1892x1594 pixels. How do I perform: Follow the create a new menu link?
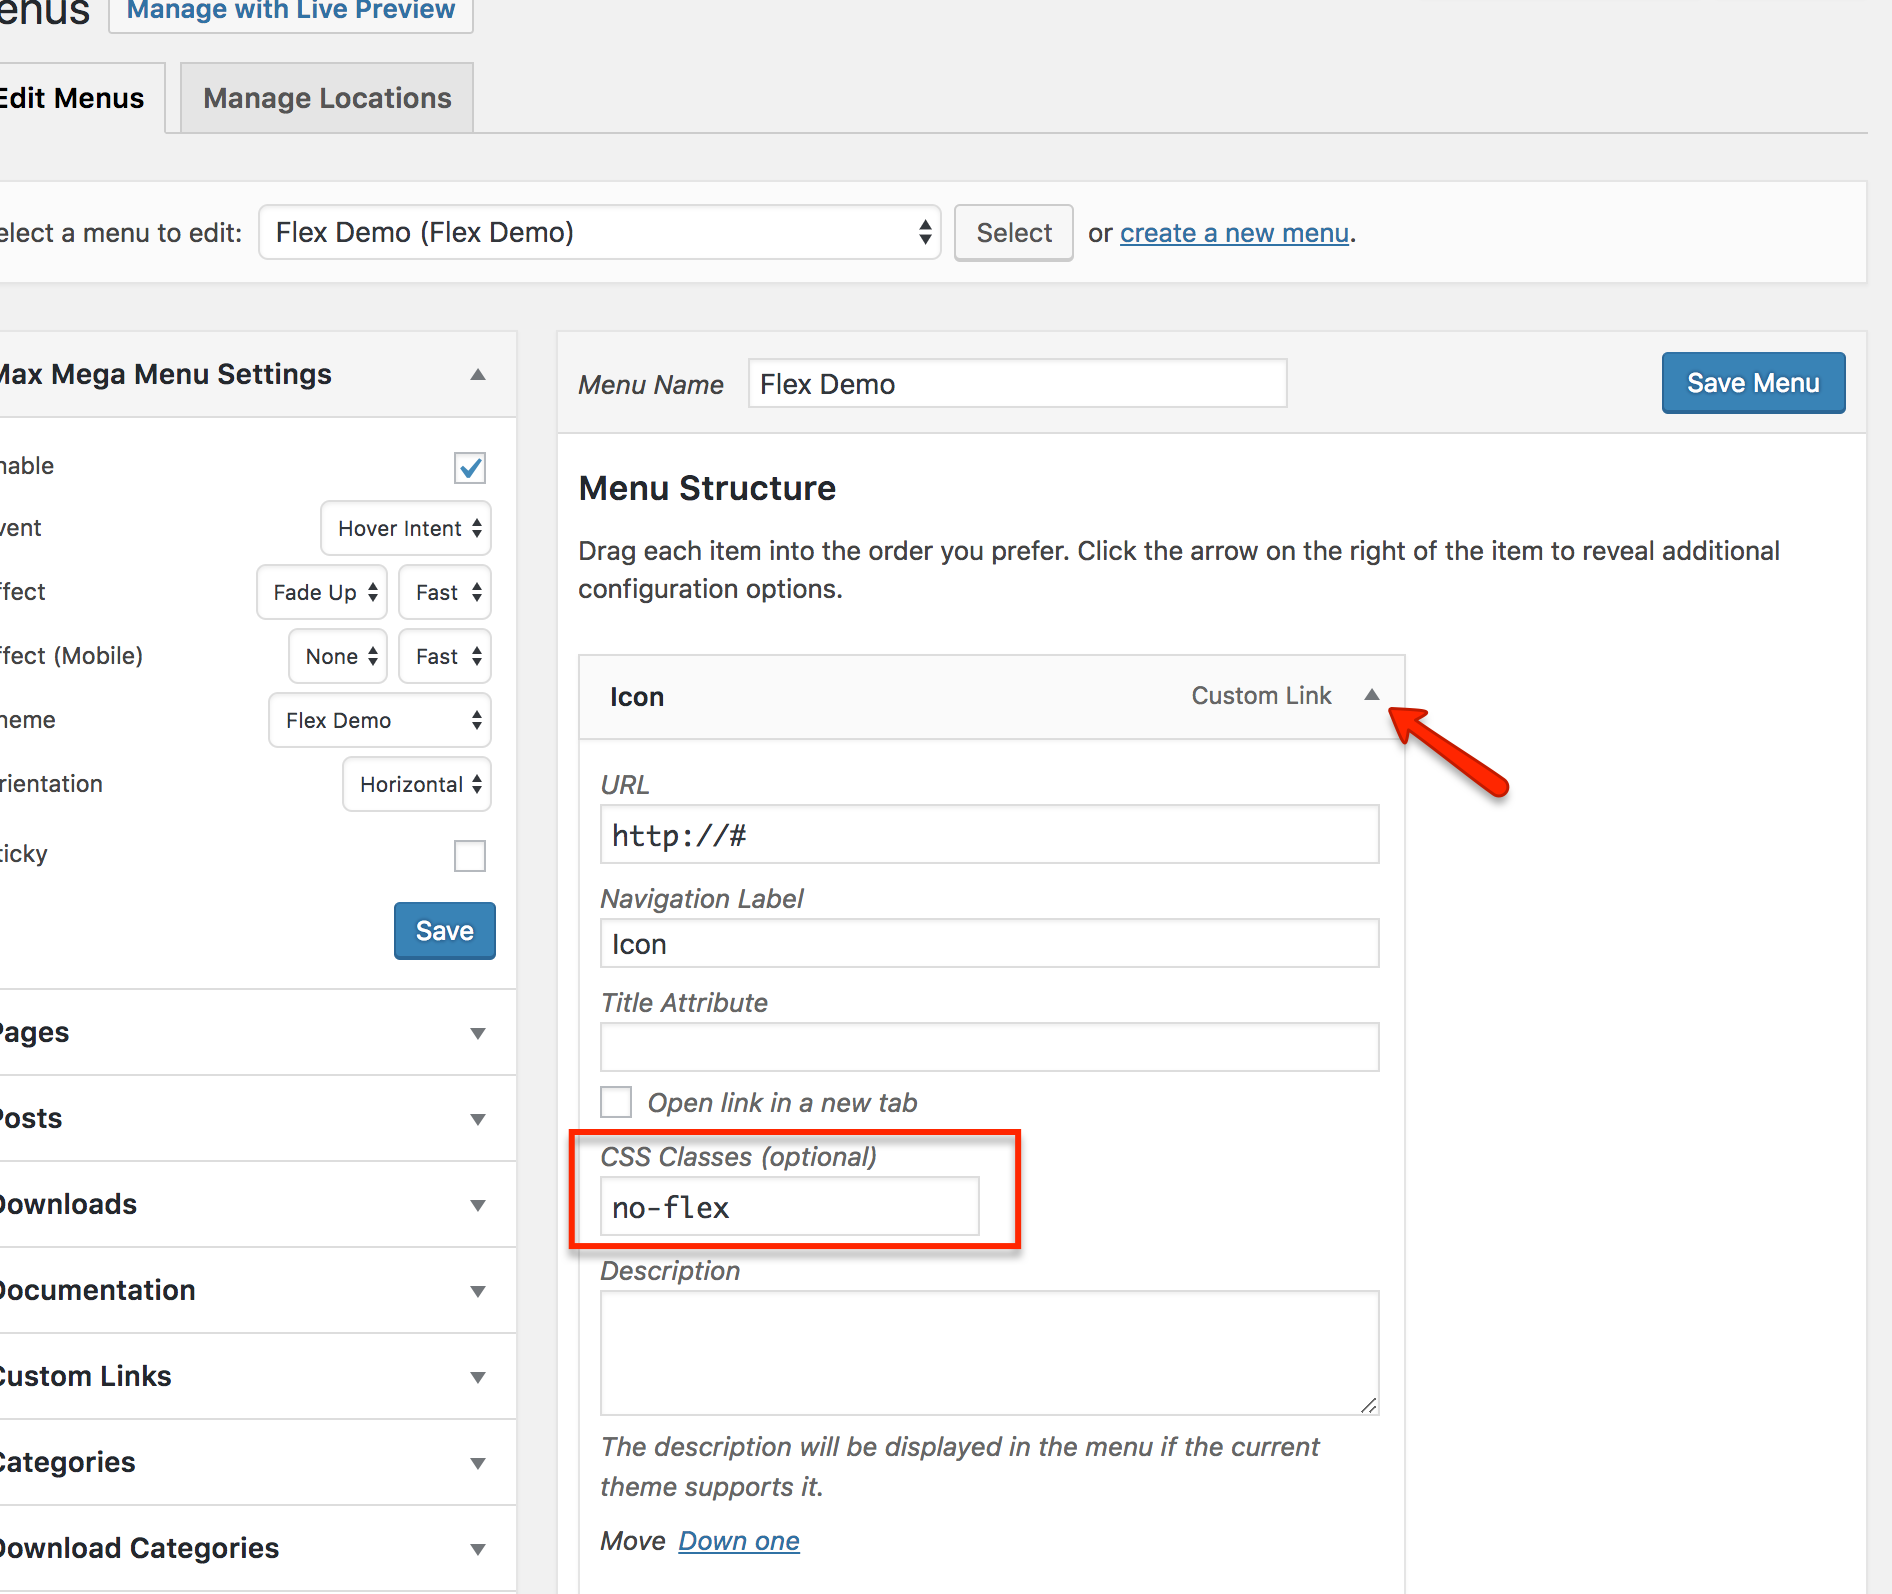[1234, 233]
